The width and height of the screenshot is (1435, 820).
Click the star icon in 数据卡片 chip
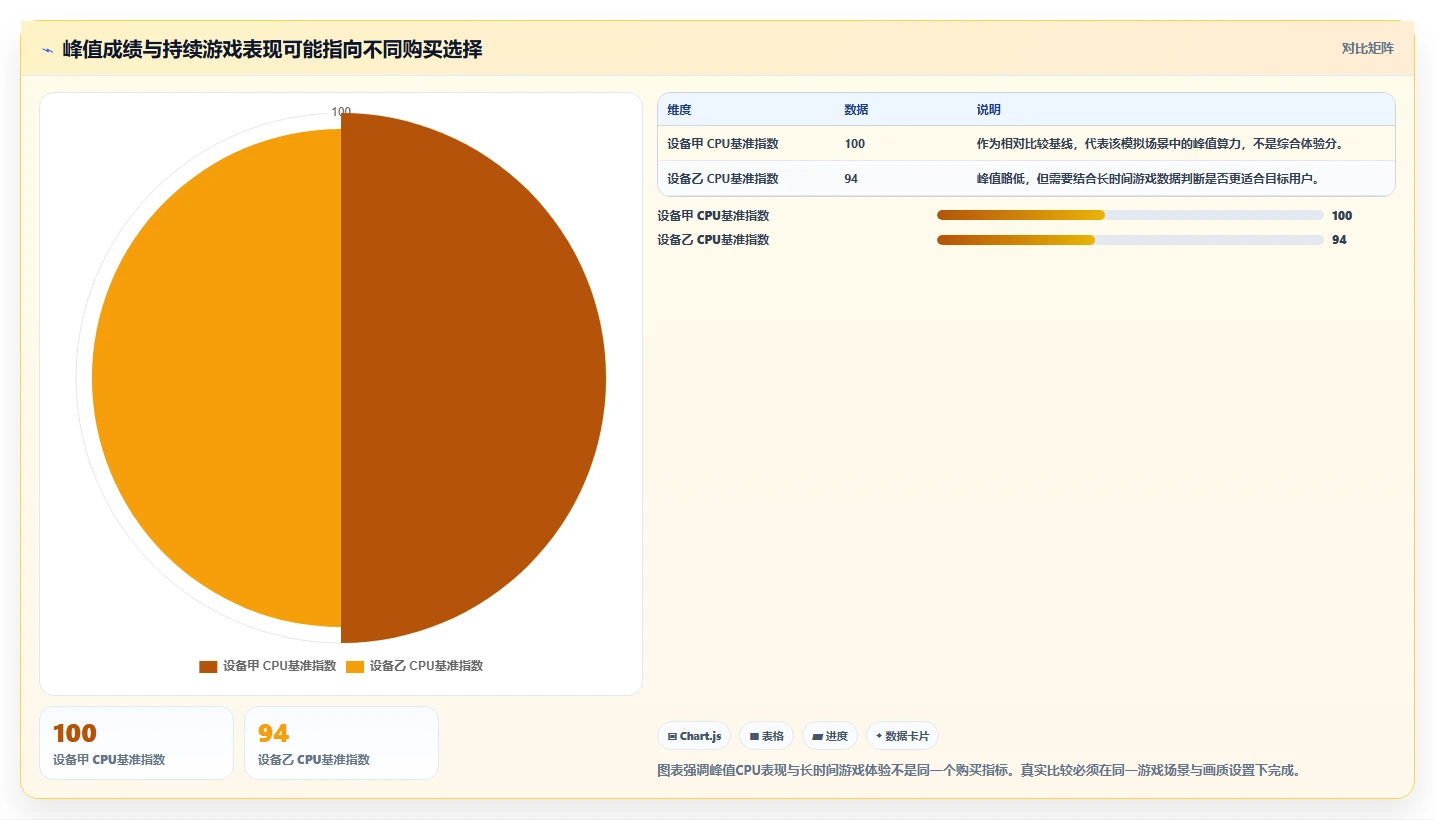(x=879, y=736)
